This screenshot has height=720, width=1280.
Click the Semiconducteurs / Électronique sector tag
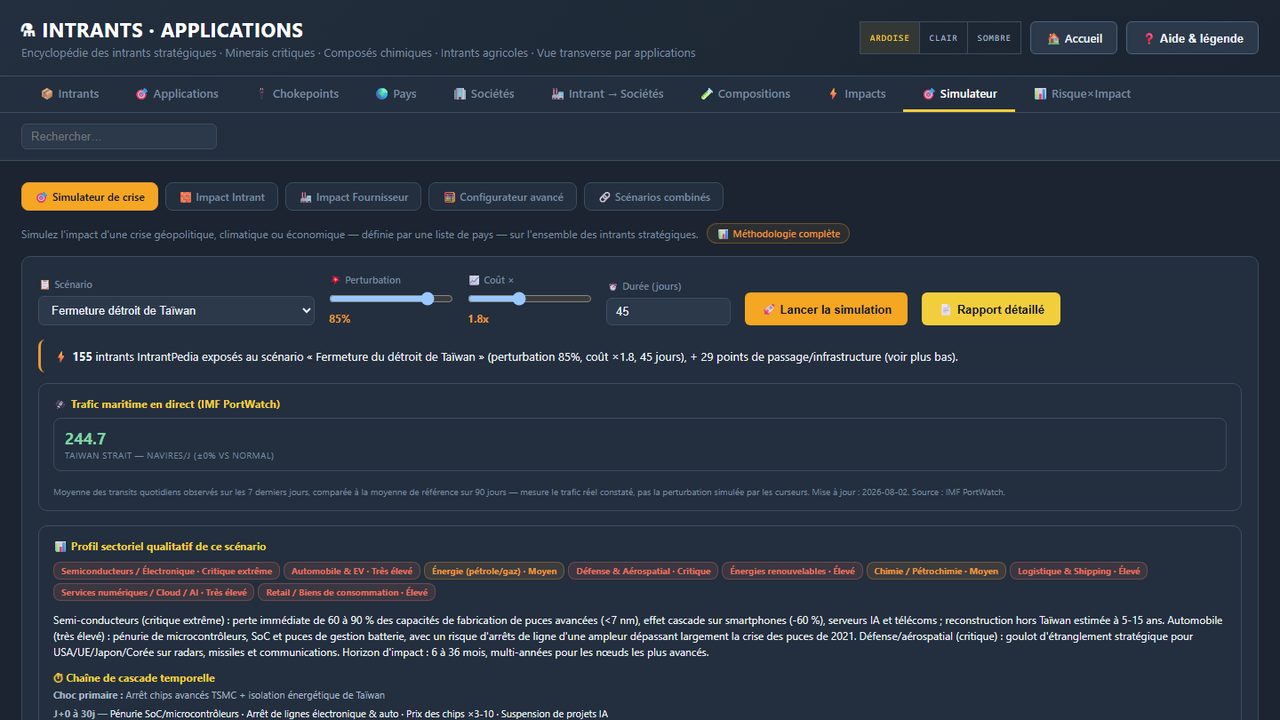166,571
